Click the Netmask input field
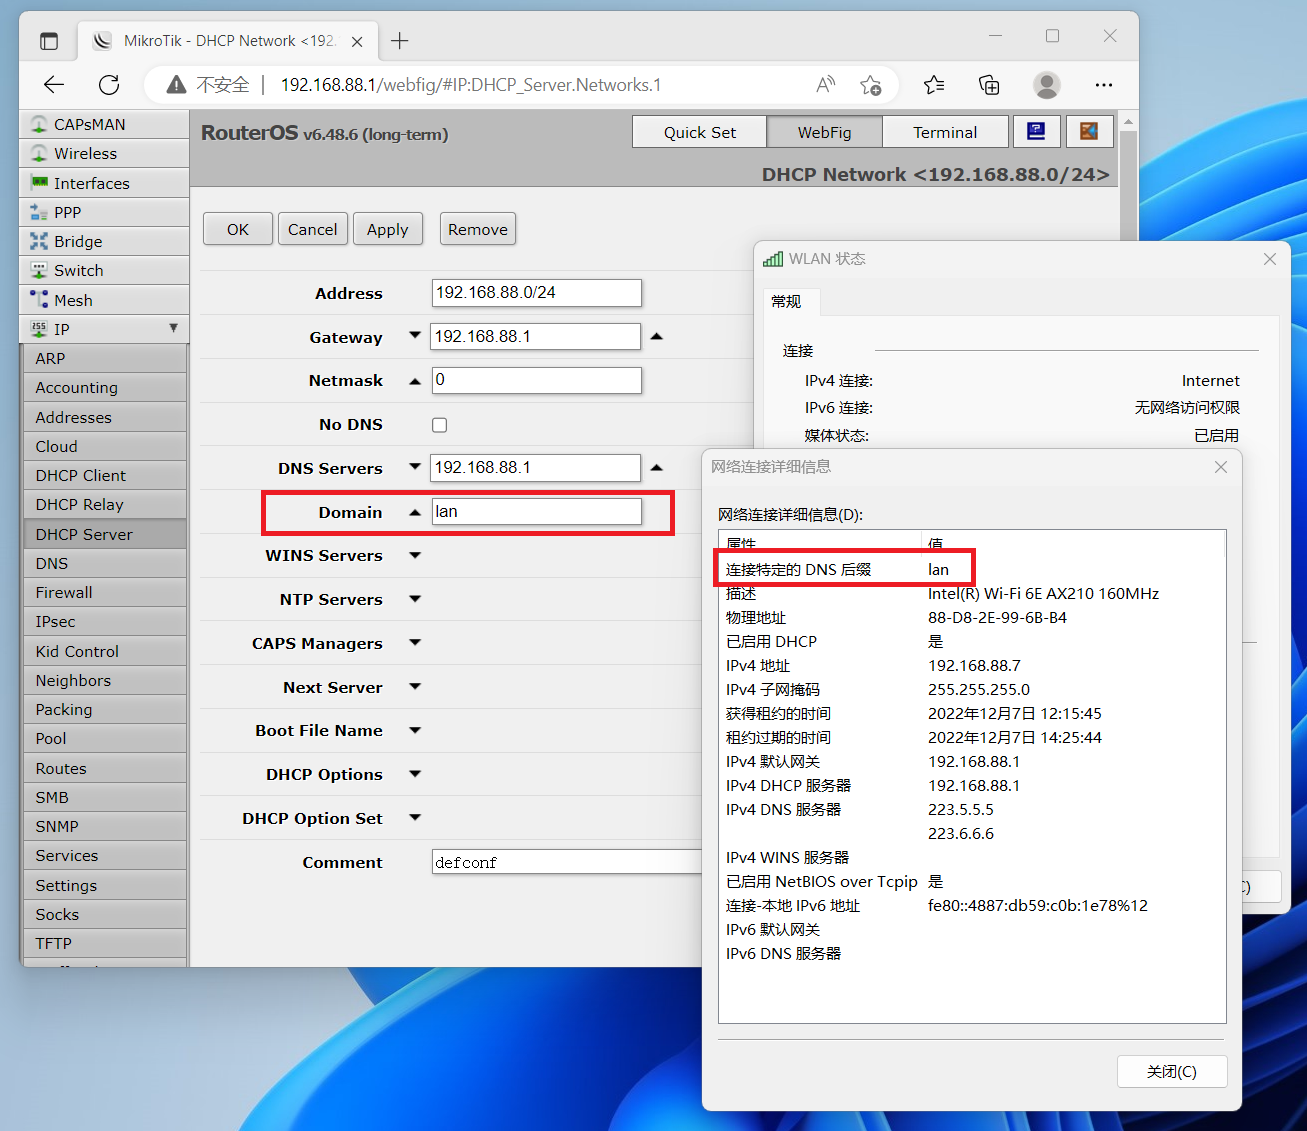This screenshot has width=1307, height=1131. [537, 380]
